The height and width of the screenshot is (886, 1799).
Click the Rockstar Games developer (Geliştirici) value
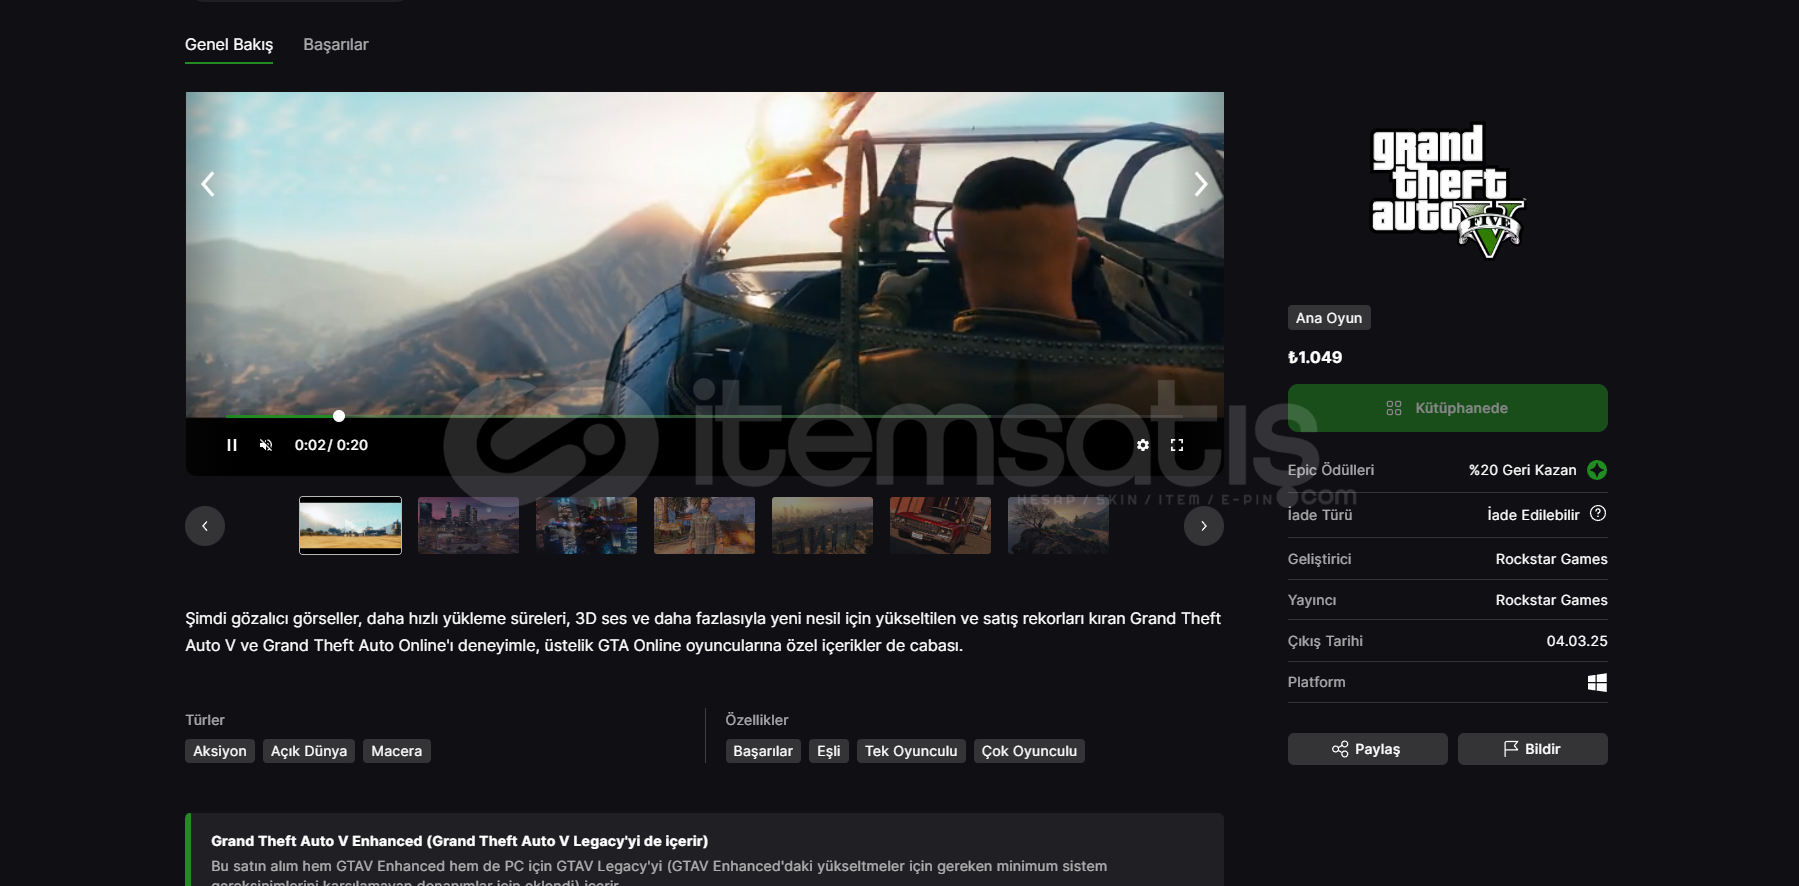1551,559
